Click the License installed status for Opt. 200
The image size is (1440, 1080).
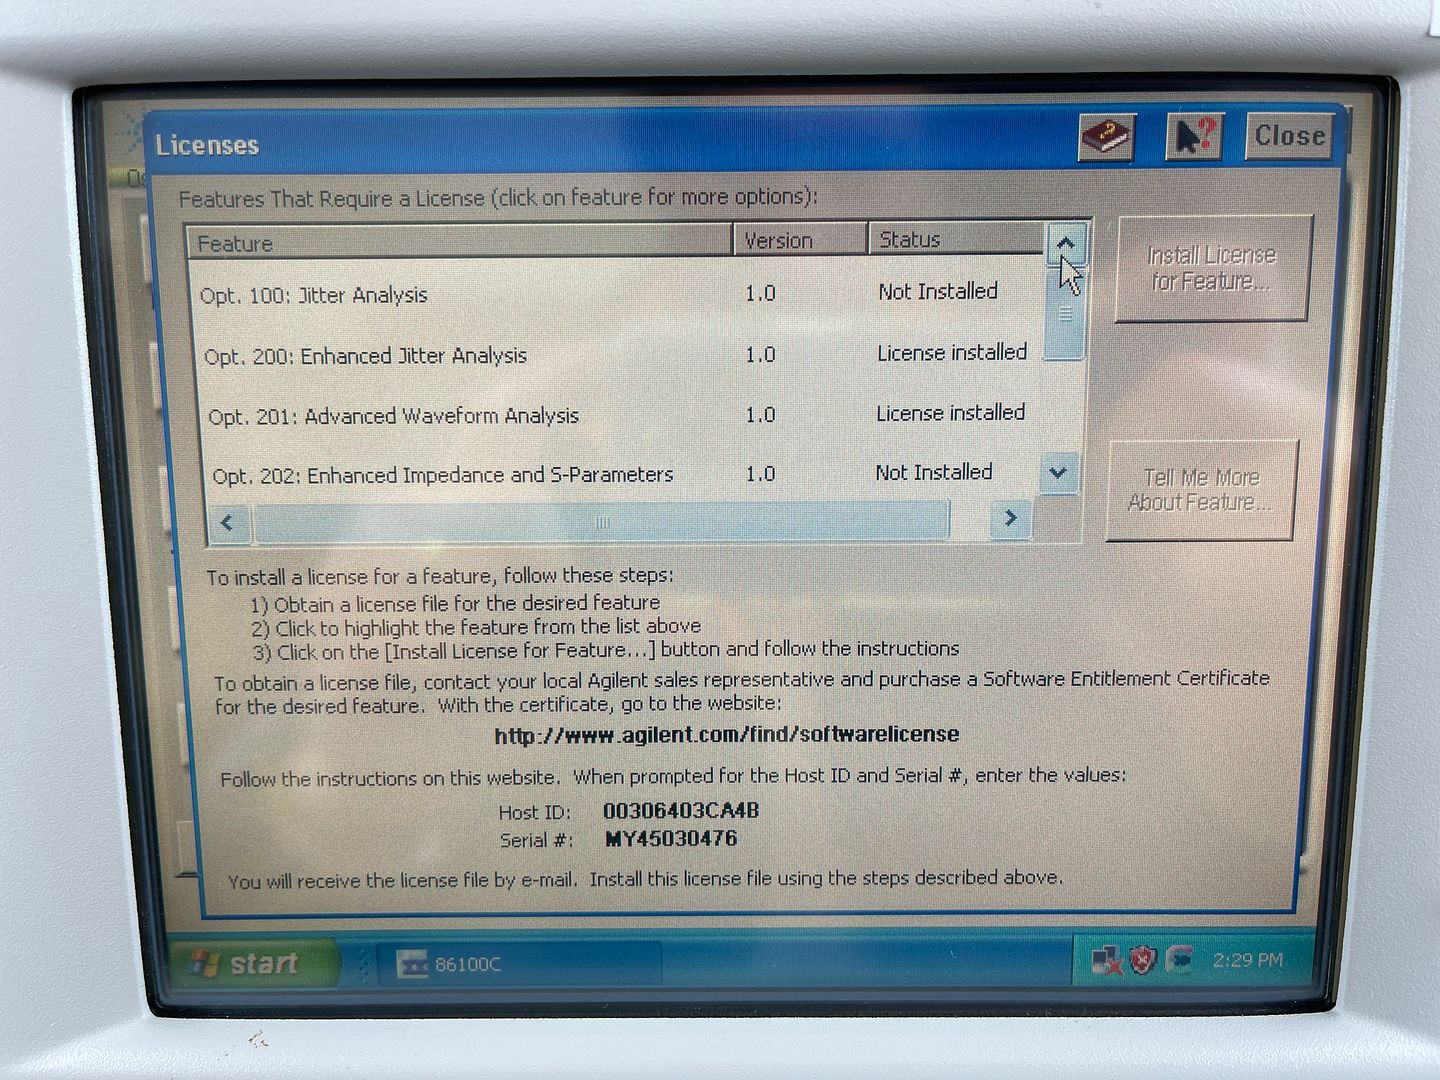952,353
